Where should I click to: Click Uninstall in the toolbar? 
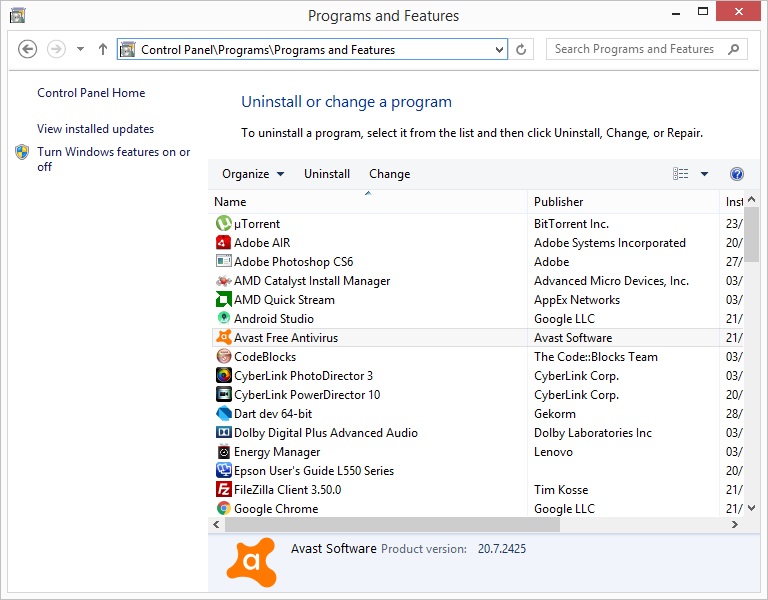click(x=327, y=174)
